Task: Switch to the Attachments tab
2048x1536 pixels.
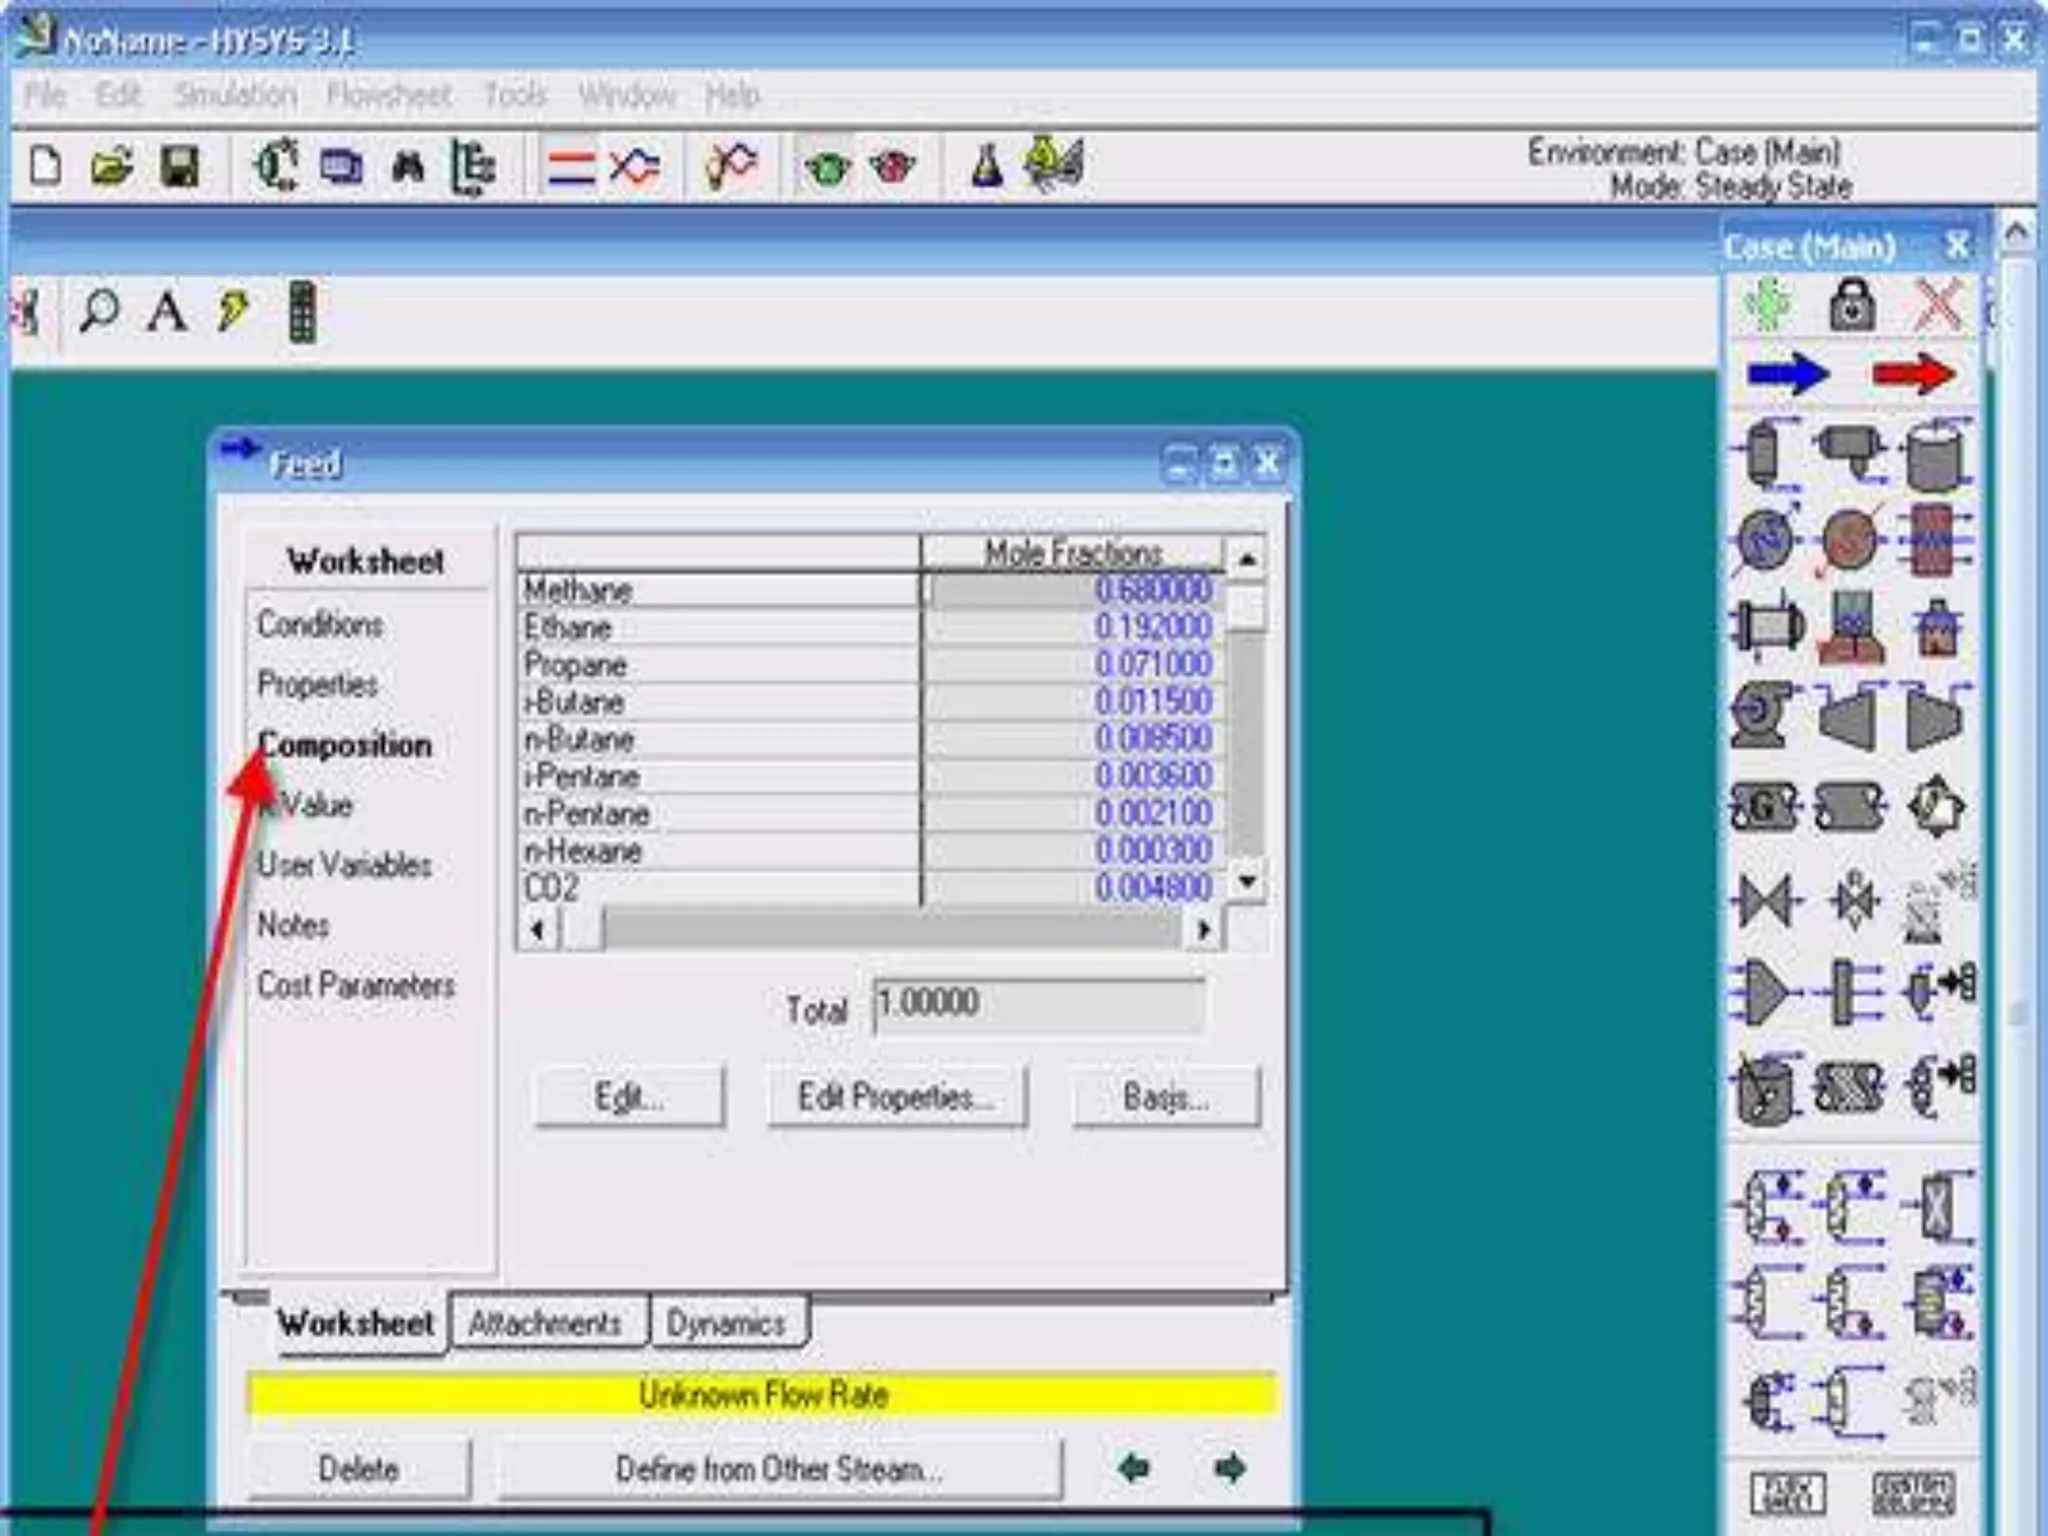Action: tap(546, 1323)
